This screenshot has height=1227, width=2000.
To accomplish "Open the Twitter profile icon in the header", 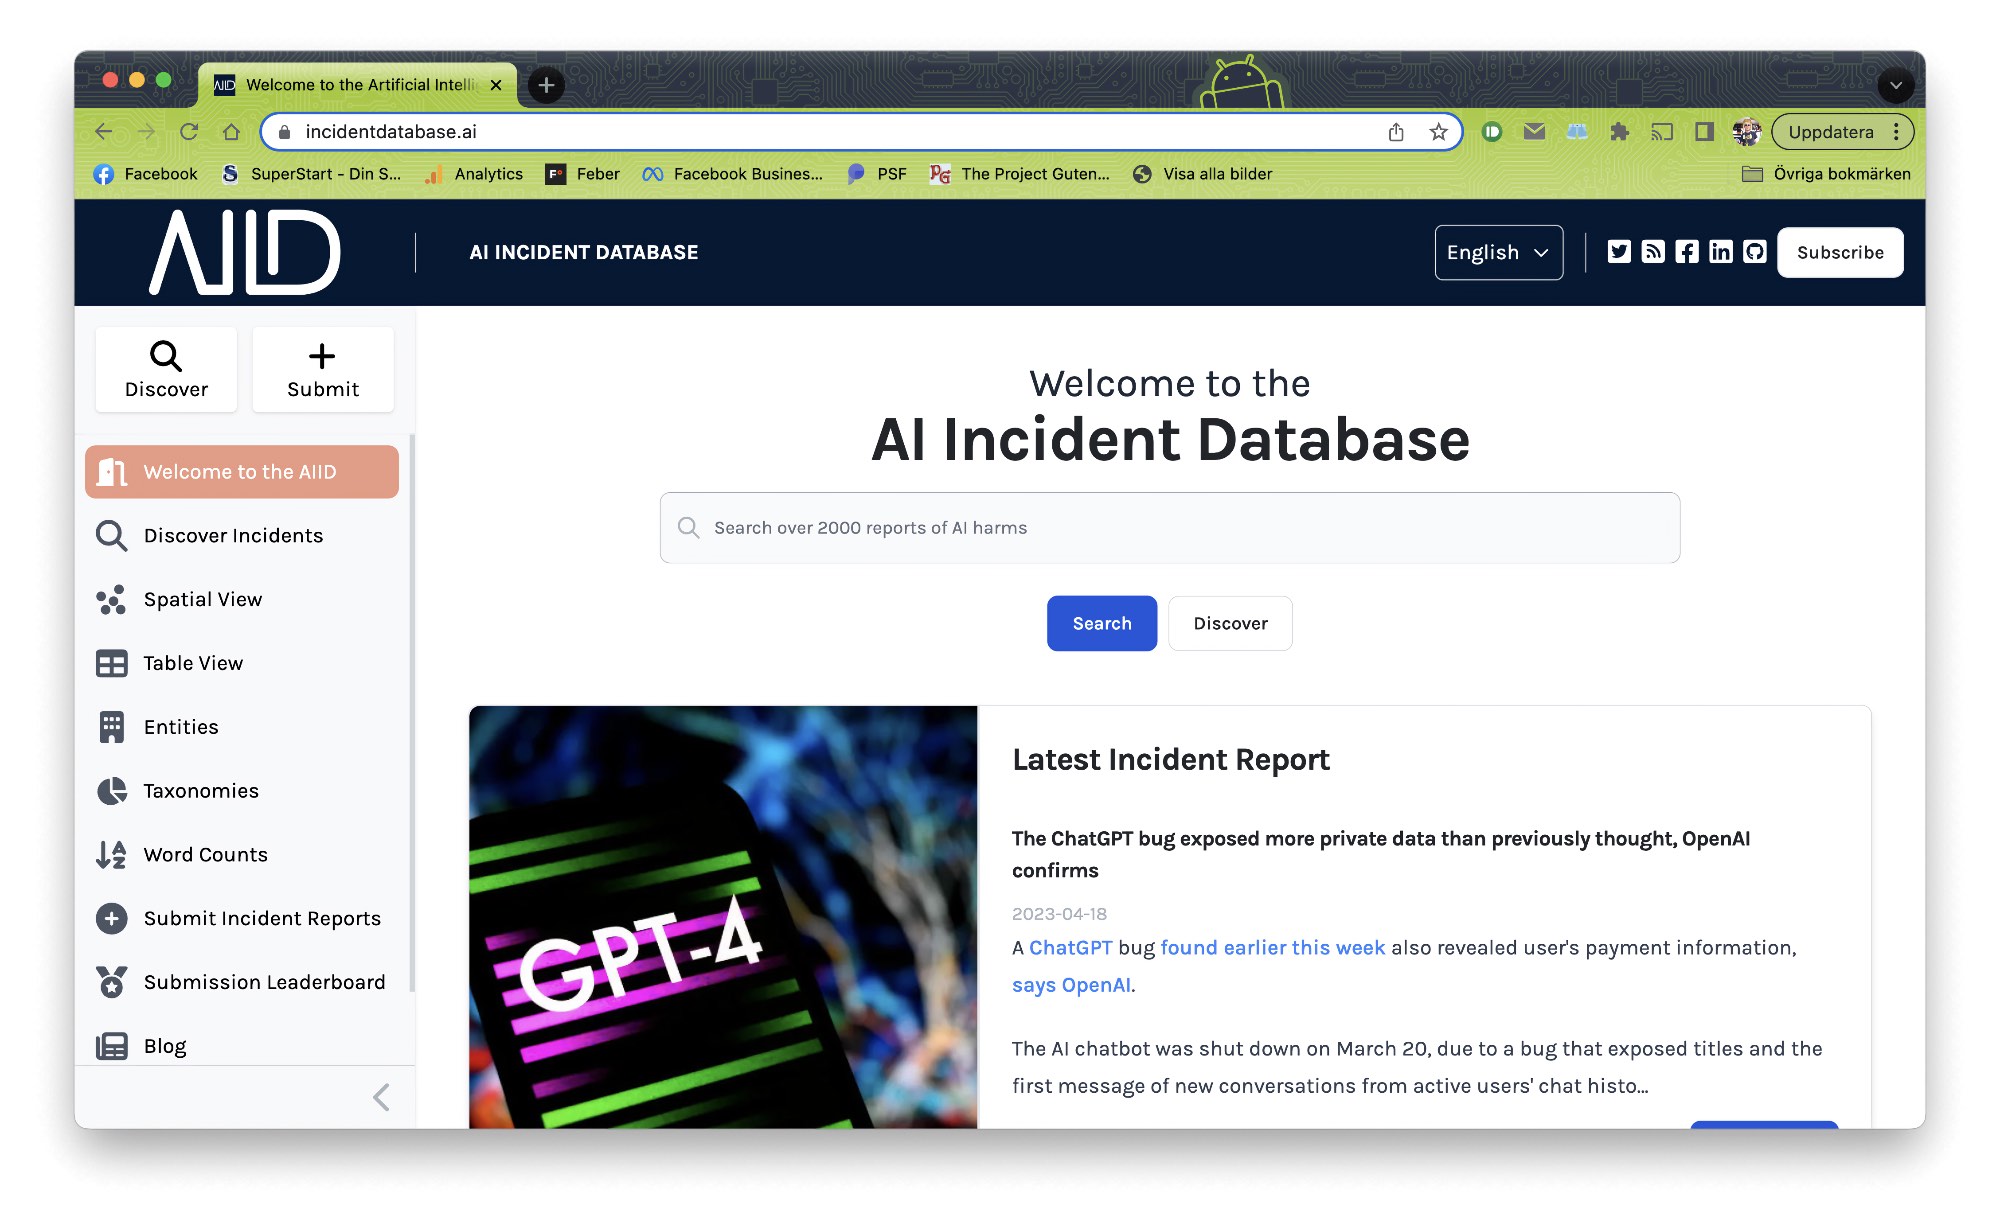I will coord(1618,252).
